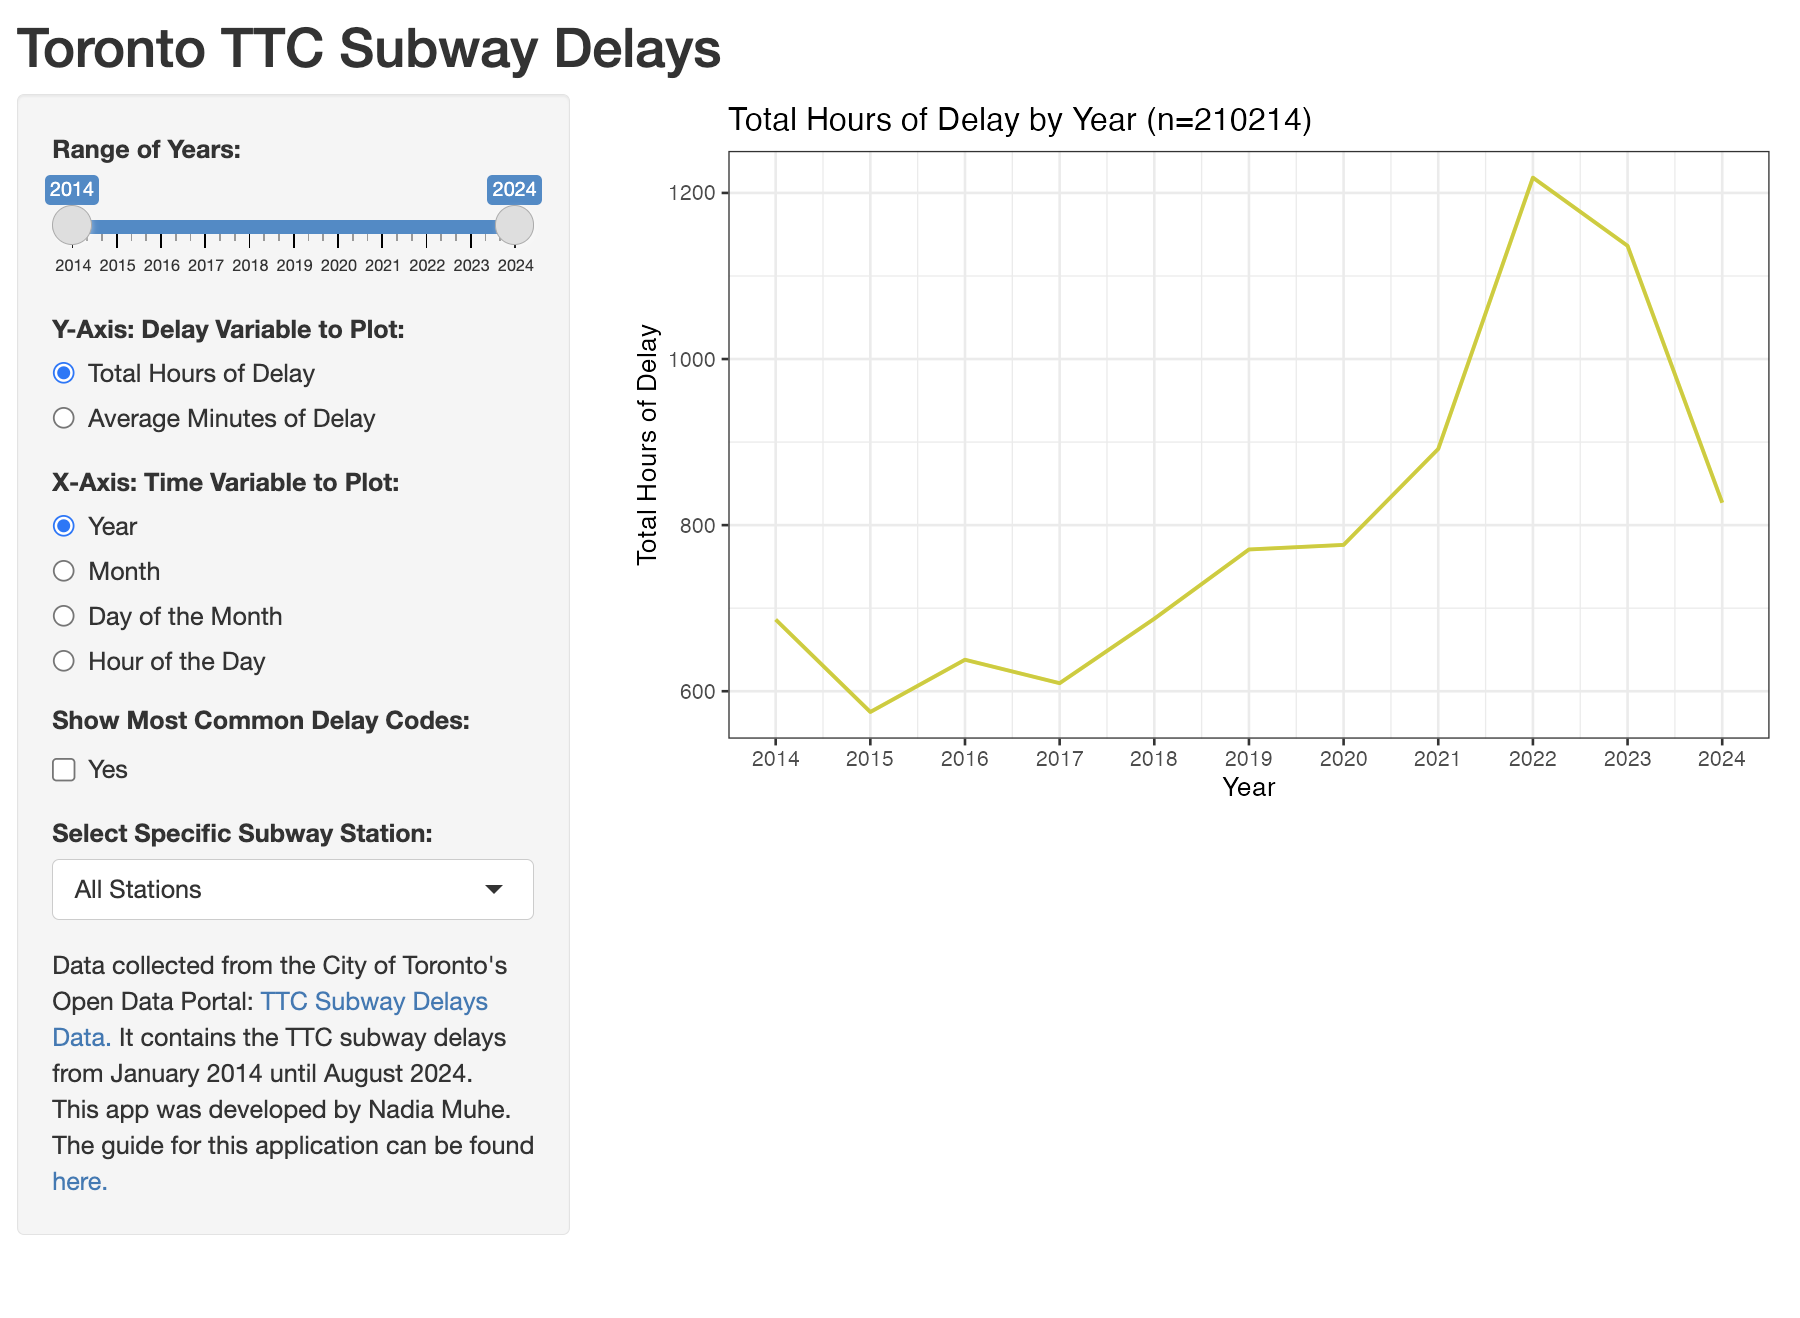Select the "Average Minutes of Delay" option
Viewport: 1800px width, 1318px height.
point(64,418)
